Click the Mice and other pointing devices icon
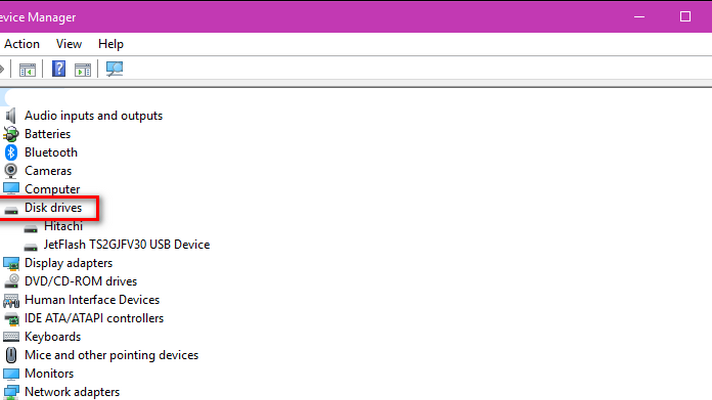The image size is (712, 400). coord(11,355)
